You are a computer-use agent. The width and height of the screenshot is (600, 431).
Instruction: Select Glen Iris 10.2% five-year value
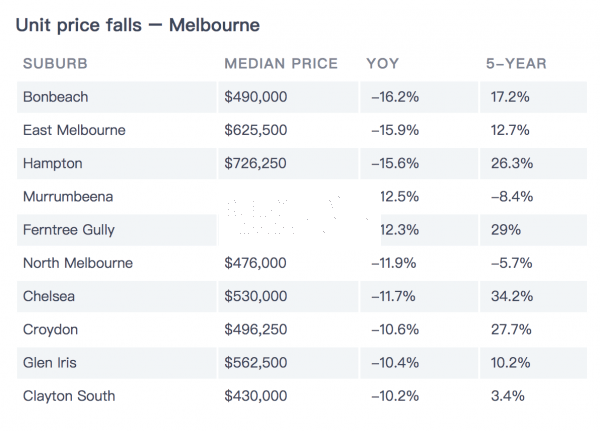(x=510, y=363)
